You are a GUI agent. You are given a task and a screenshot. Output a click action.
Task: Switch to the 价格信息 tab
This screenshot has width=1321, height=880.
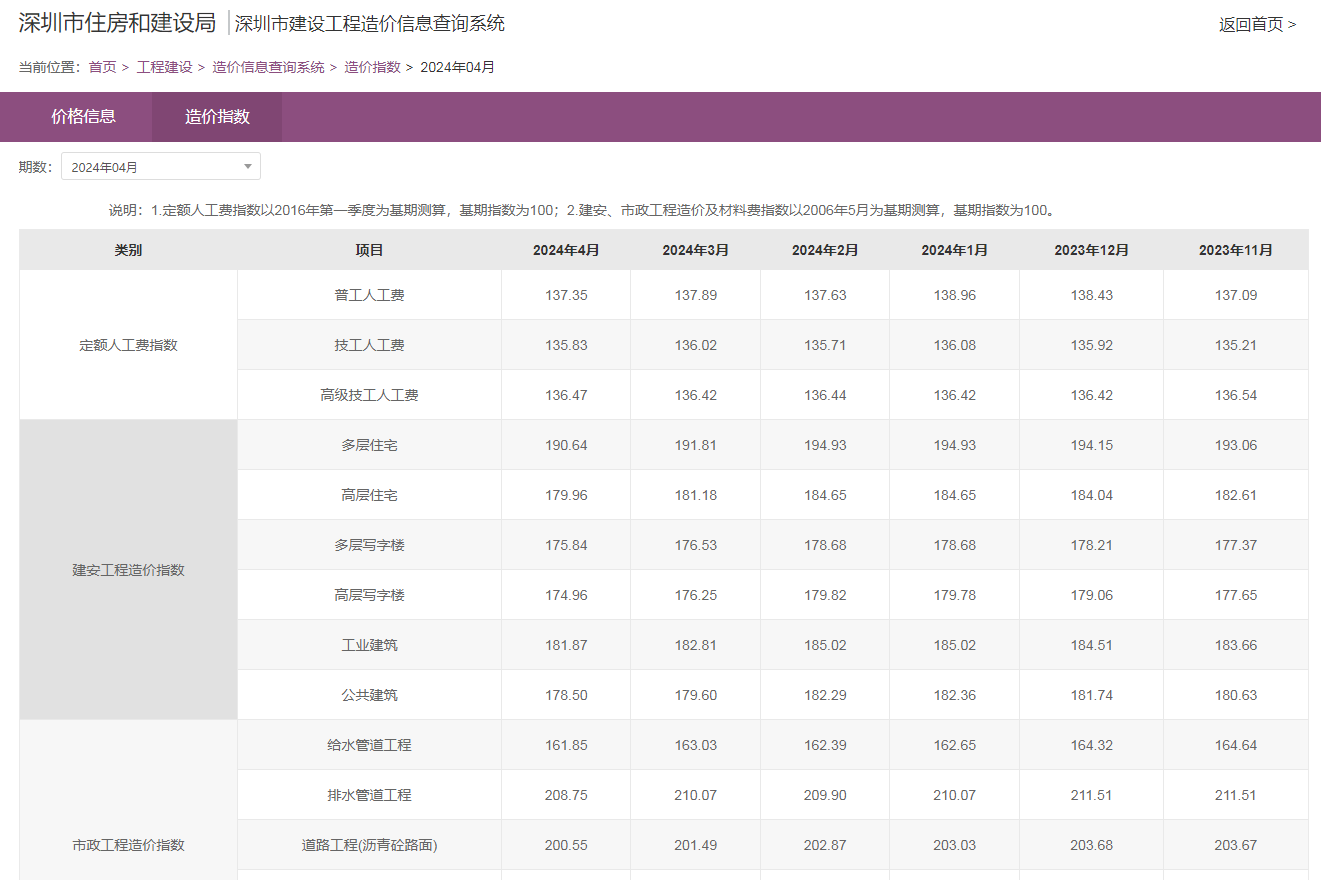coord(84,117)
